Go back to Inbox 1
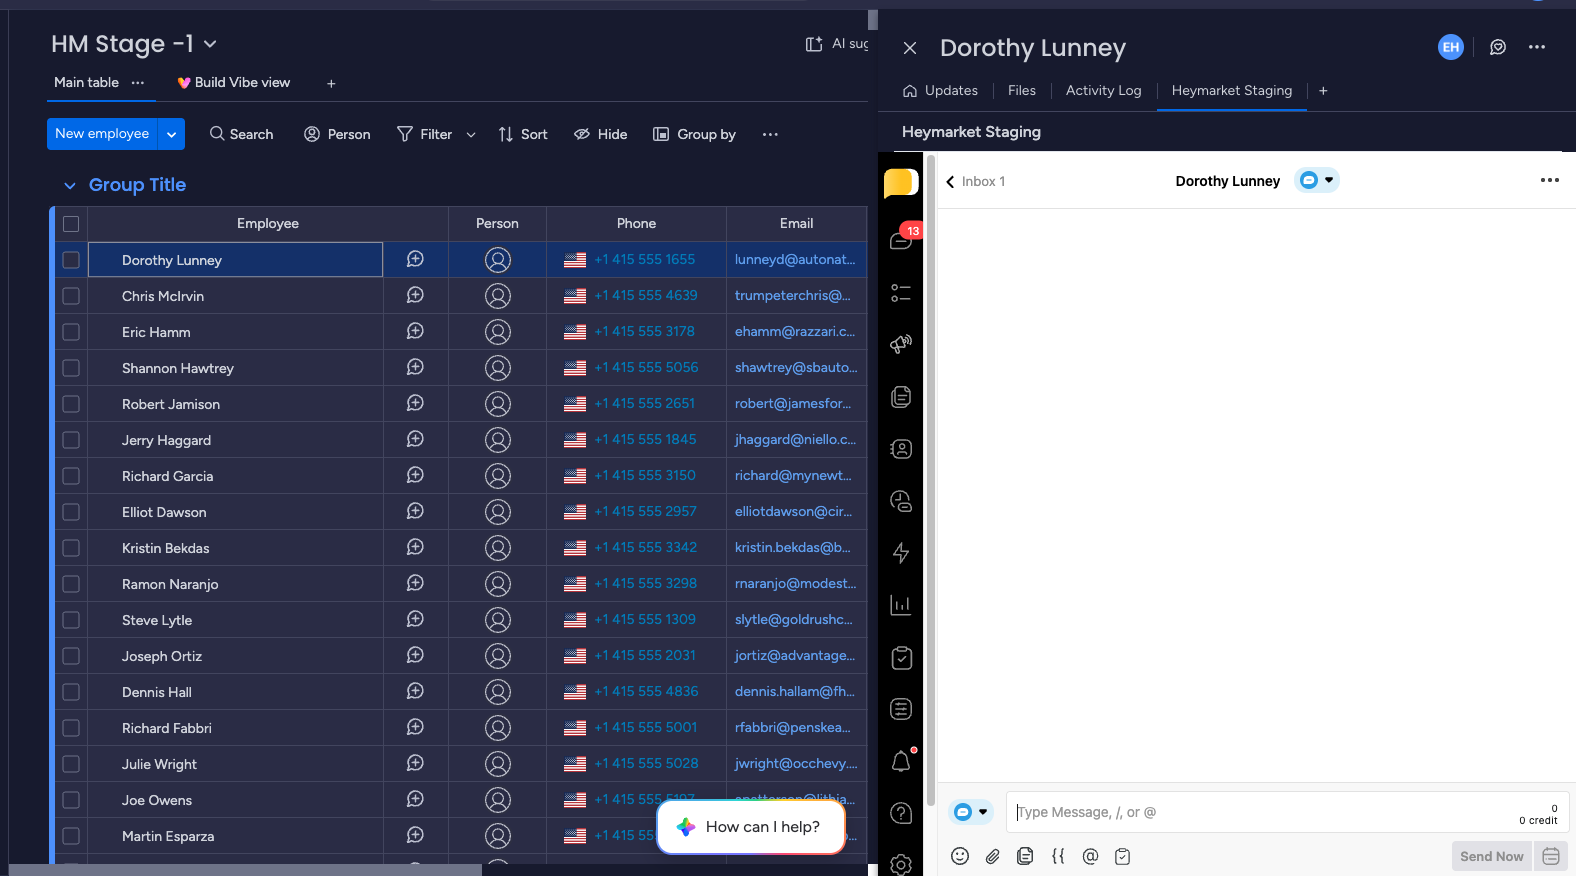Viewport: 1576px width, 876px height. click(x=975, y=182)
